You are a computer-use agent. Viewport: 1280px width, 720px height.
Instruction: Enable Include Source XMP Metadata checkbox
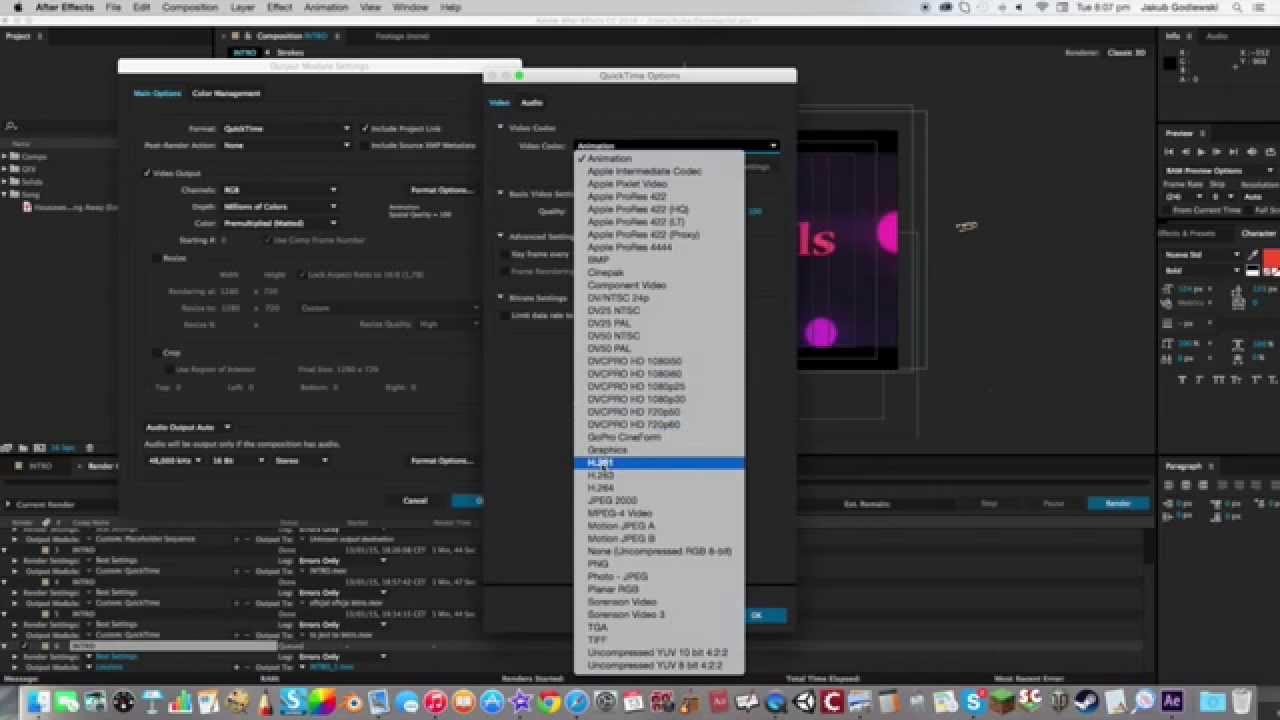pos(365,146)
